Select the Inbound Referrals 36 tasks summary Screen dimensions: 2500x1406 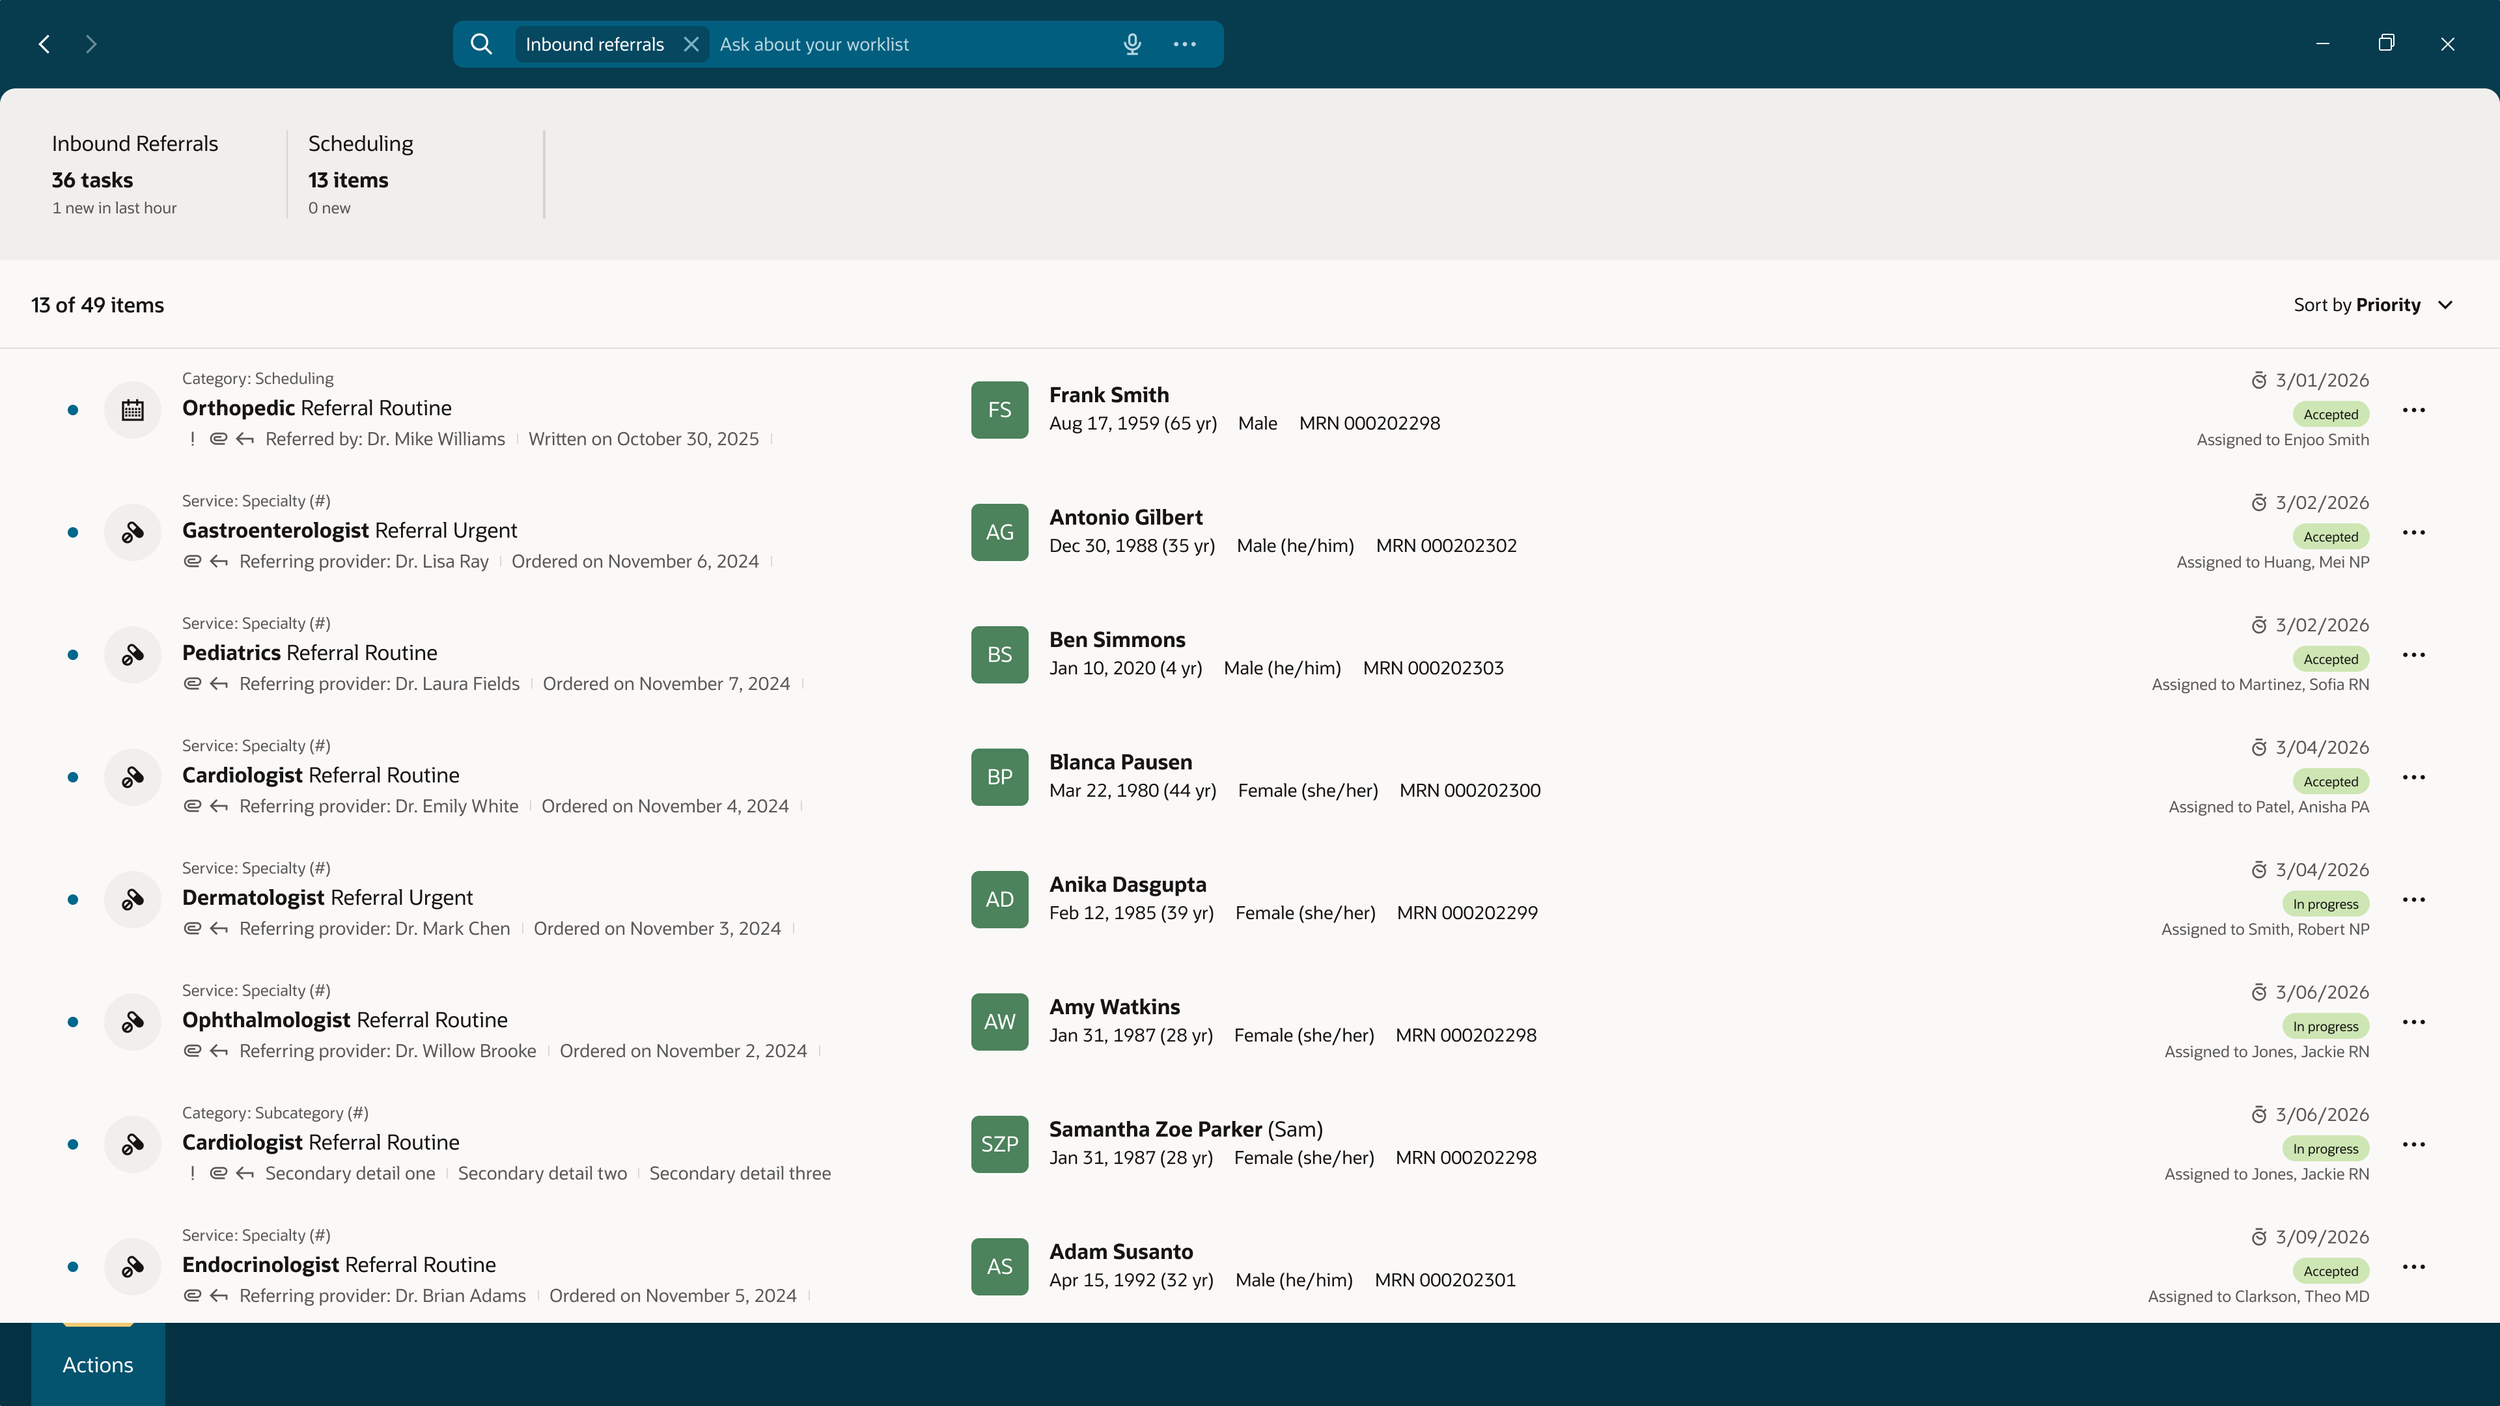[x=135, y=174]
